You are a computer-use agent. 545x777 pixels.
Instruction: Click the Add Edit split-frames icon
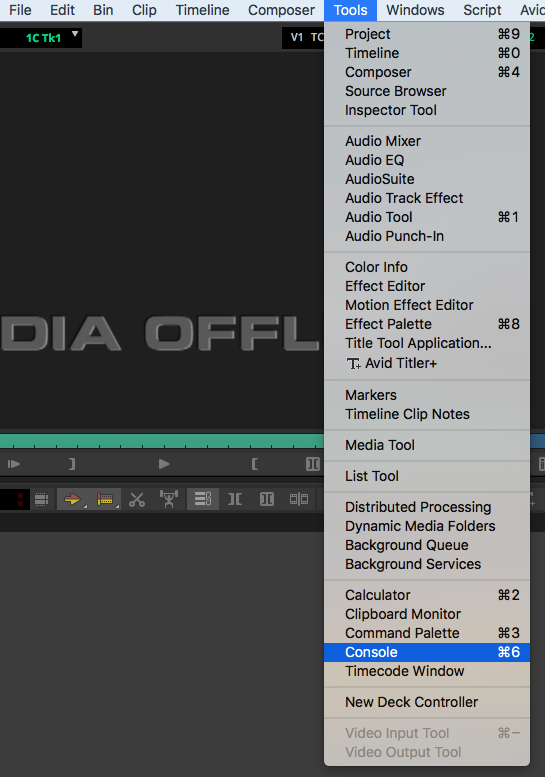pyautogui.click(x=299, y=499)
